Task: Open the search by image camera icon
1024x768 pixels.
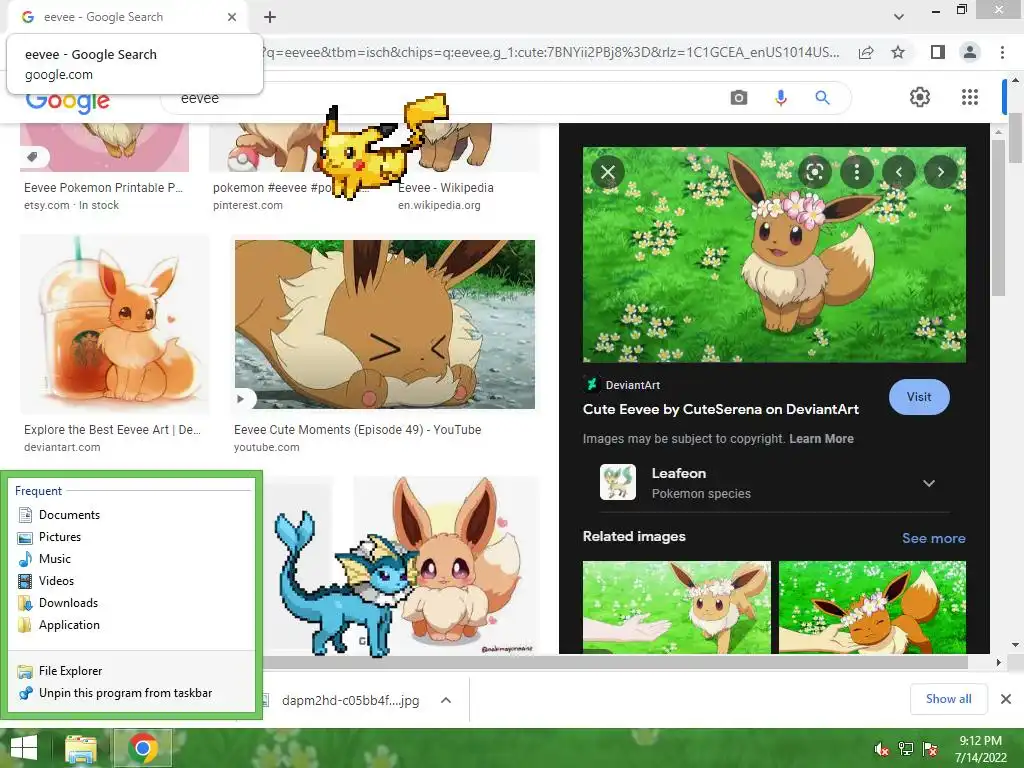Action: 739,98
